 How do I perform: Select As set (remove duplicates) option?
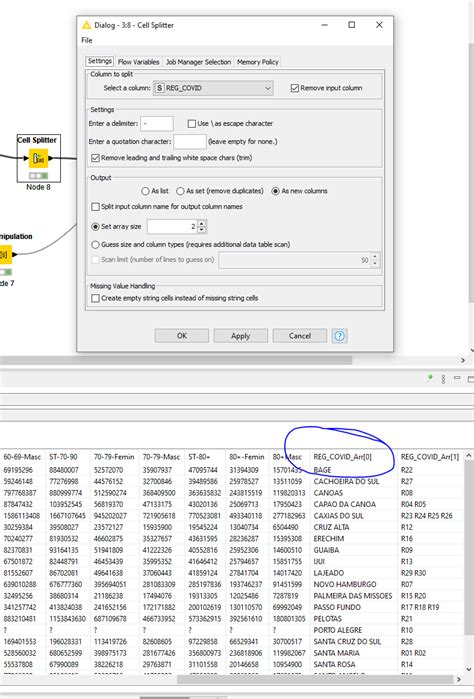180,191
